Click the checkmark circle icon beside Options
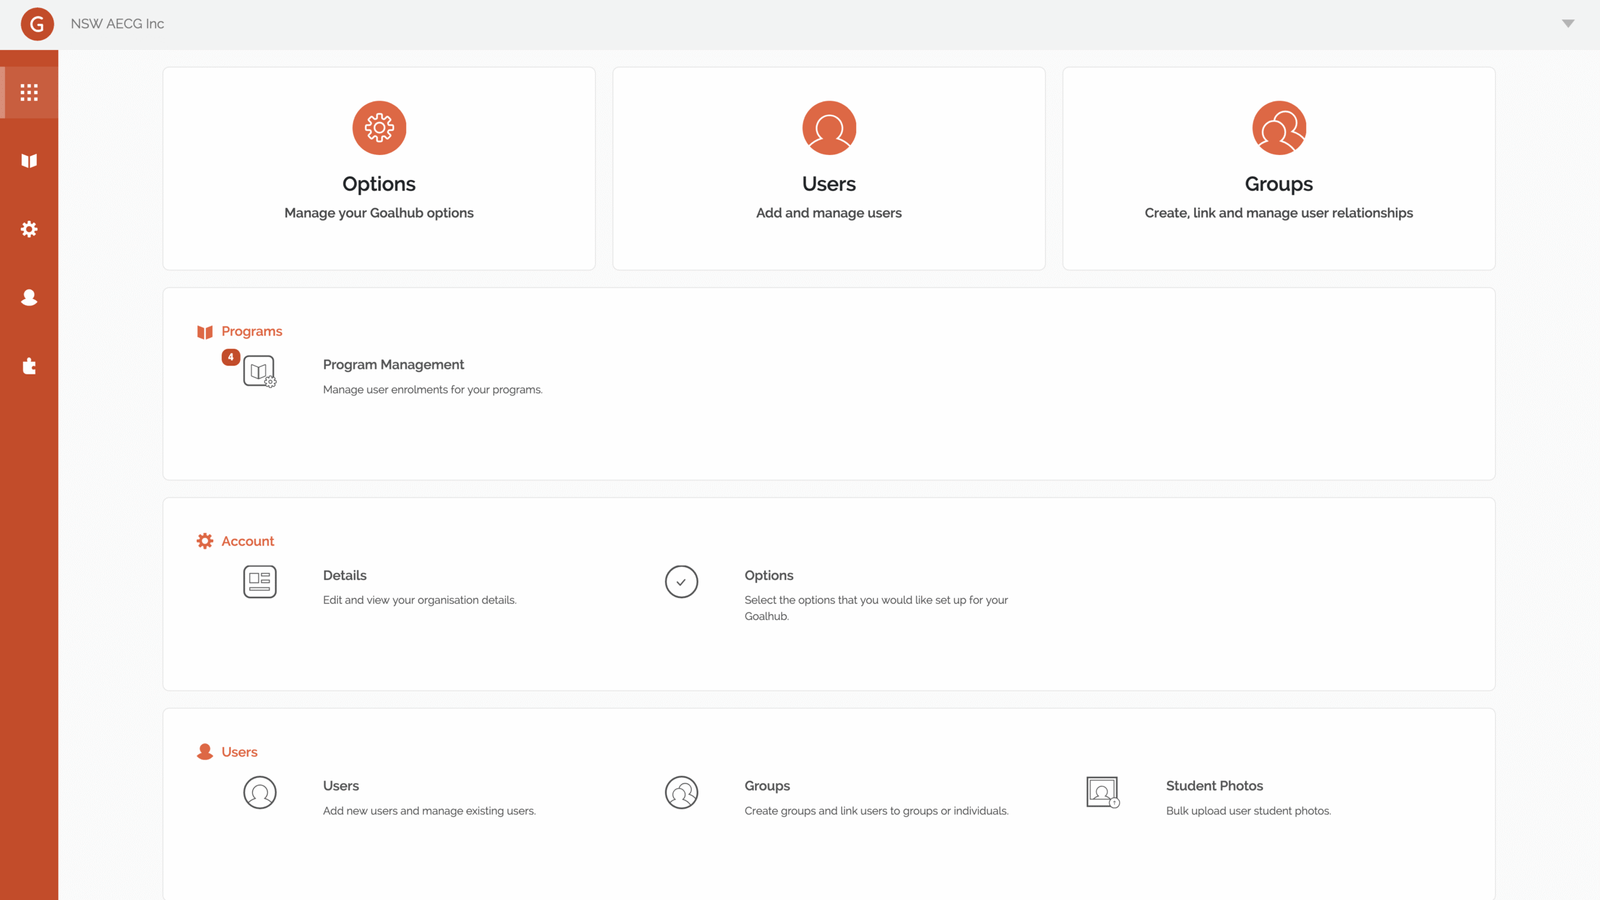Image resolution: width=1600 pixels, height=900 pixels. point(681,581)
